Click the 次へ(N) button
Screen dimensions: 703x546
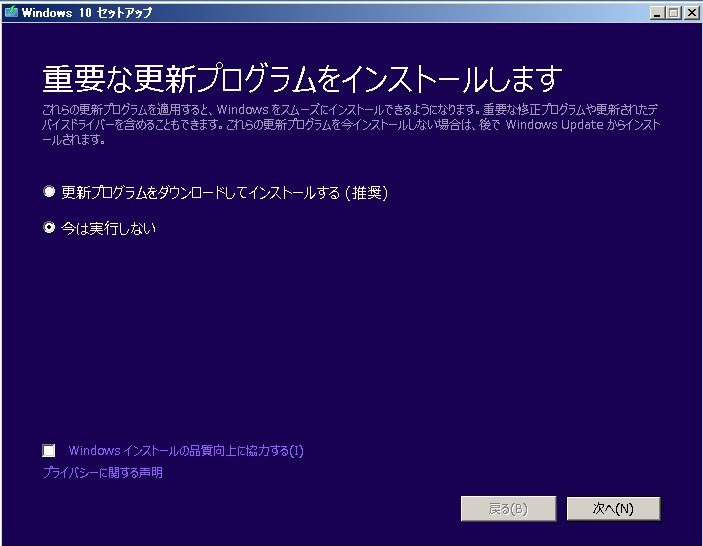tap(613, 509)
